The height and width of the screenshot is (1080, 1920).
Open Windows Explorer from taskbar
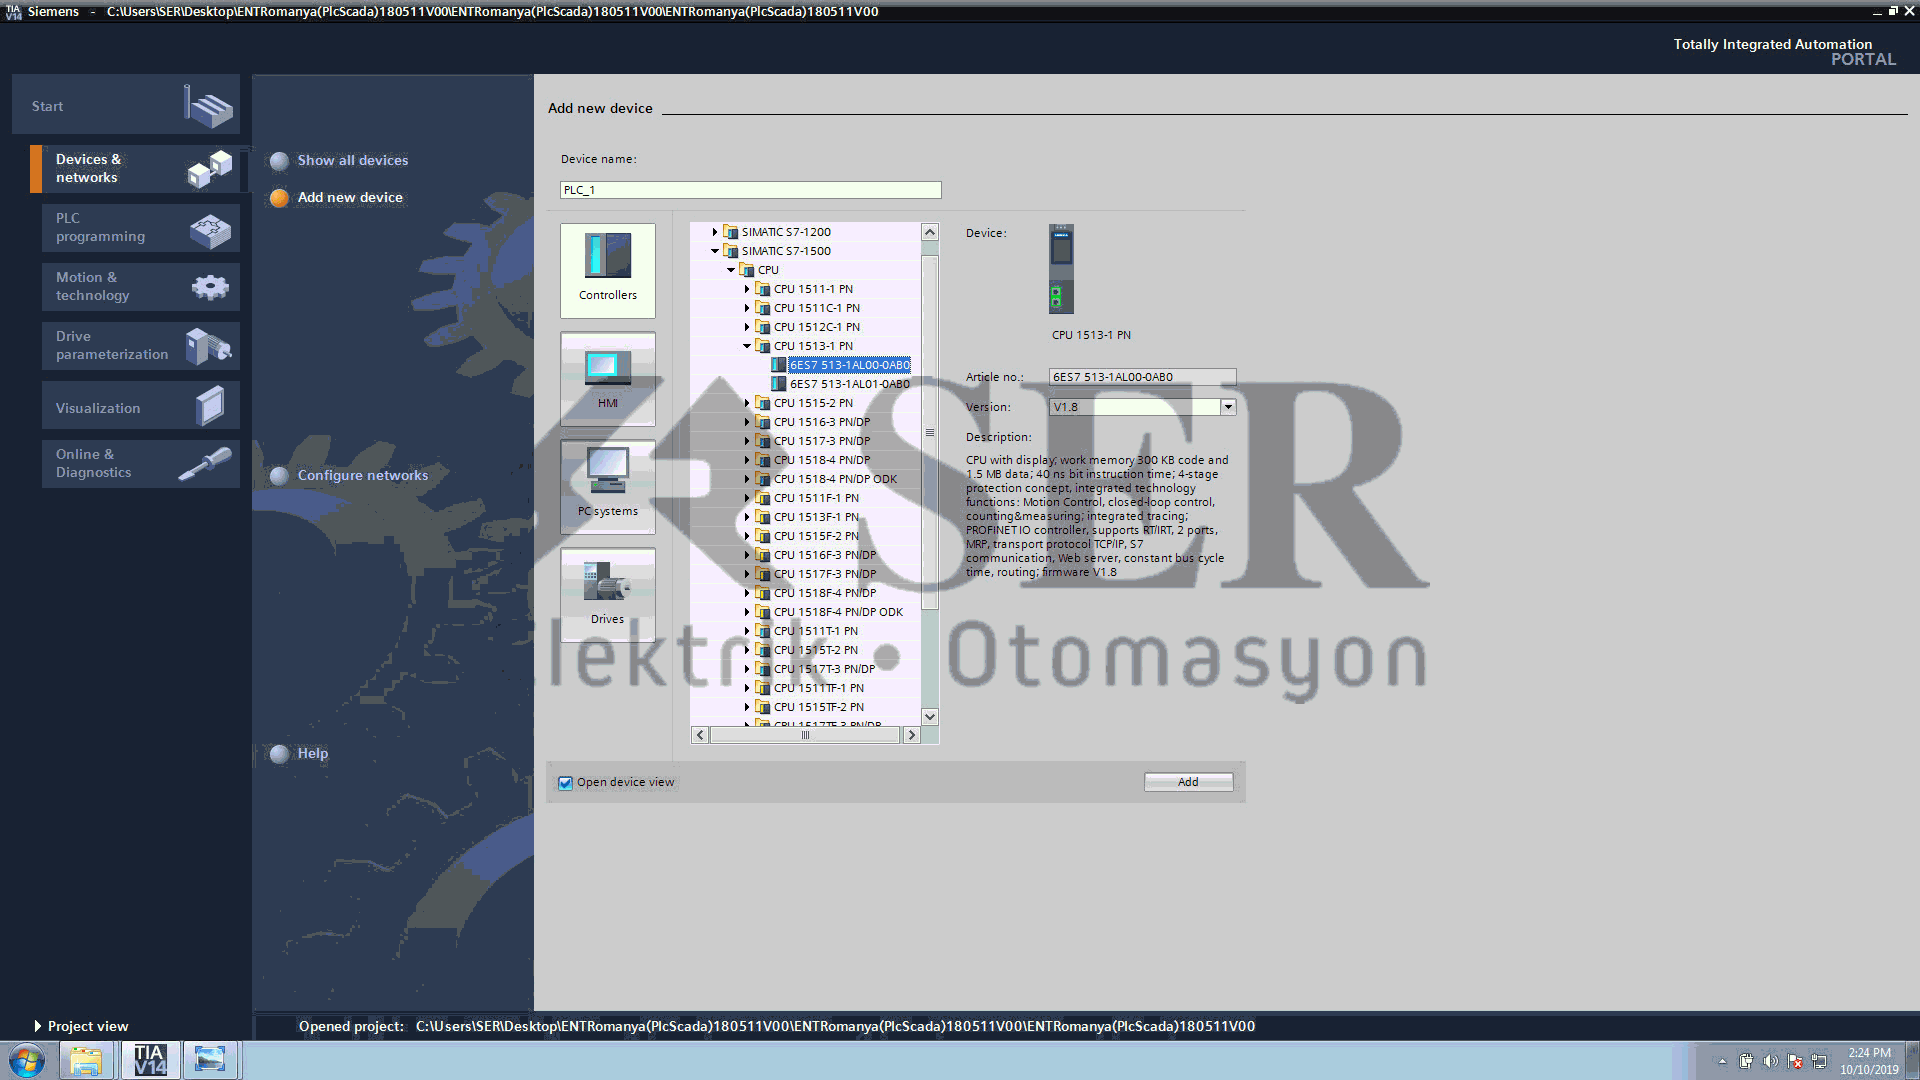tap(86, 1060)
